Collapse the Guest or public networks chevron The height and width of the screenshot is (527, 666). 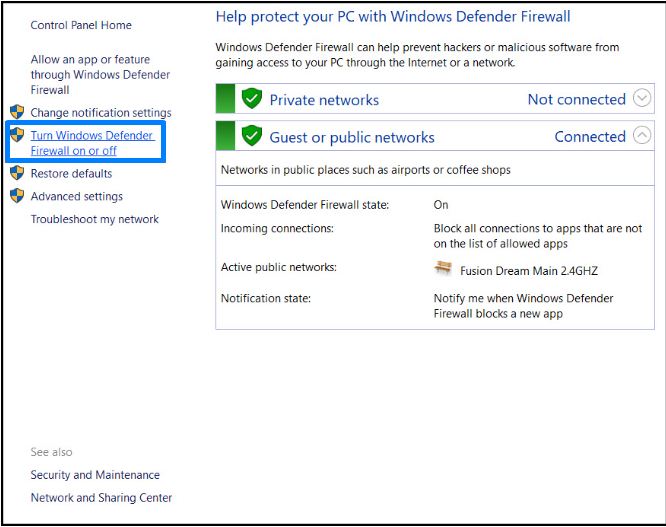[x=642, y=136]
